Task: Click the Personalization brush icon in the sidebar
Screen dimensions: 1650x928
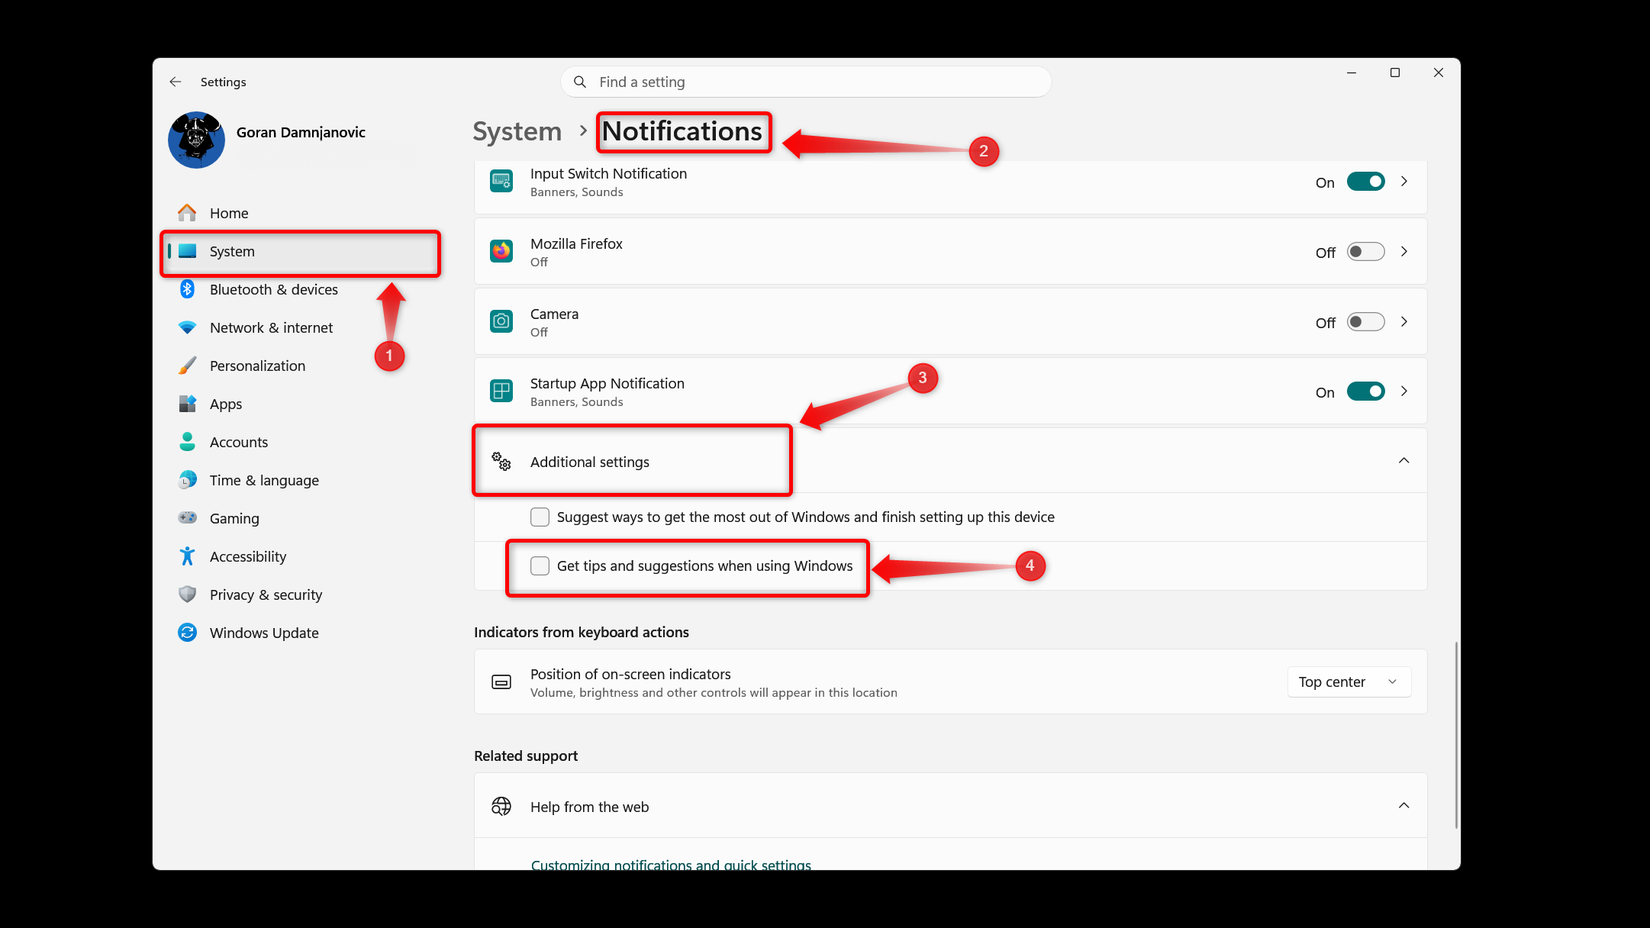Action: pos(187,365)
